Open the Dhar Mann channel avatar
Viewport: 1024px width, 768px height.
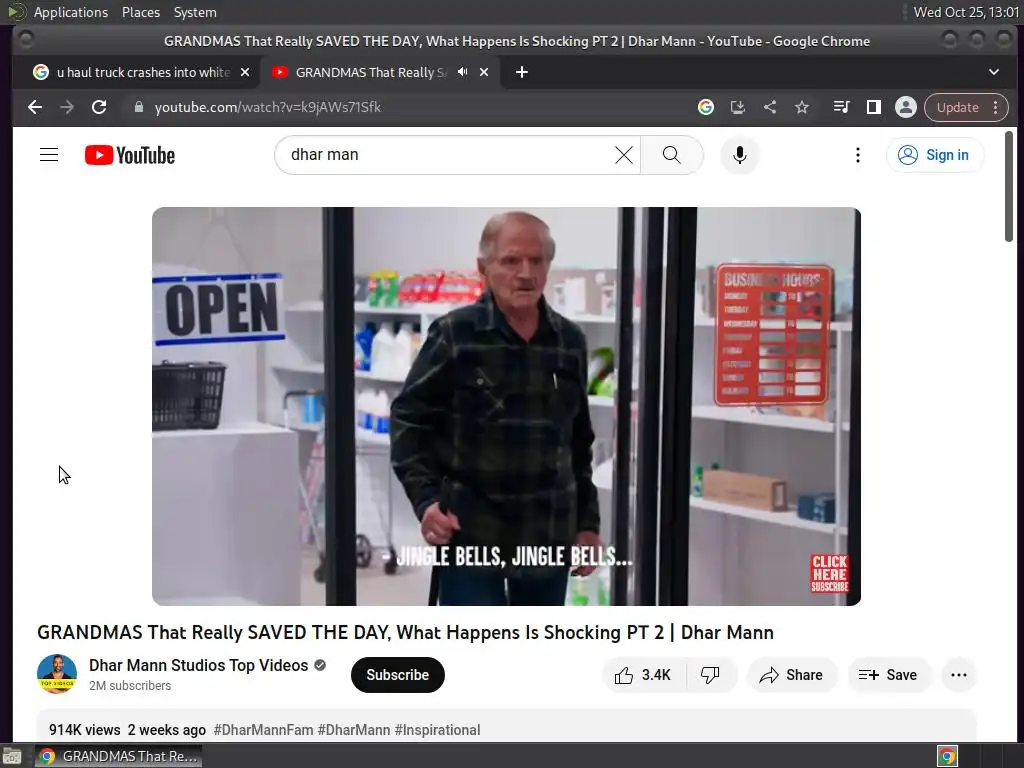57,674
